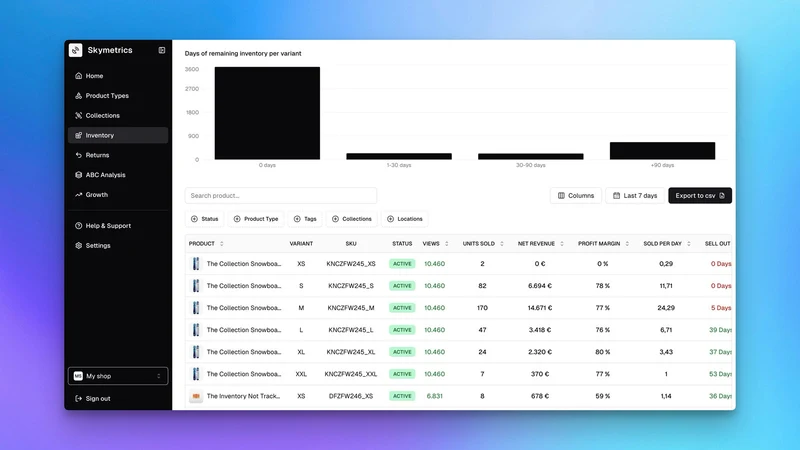Viewport: 800px width, 450px height.
Task: Click the plus icon on Product Type filter
Action: click(x=237, y=219)
